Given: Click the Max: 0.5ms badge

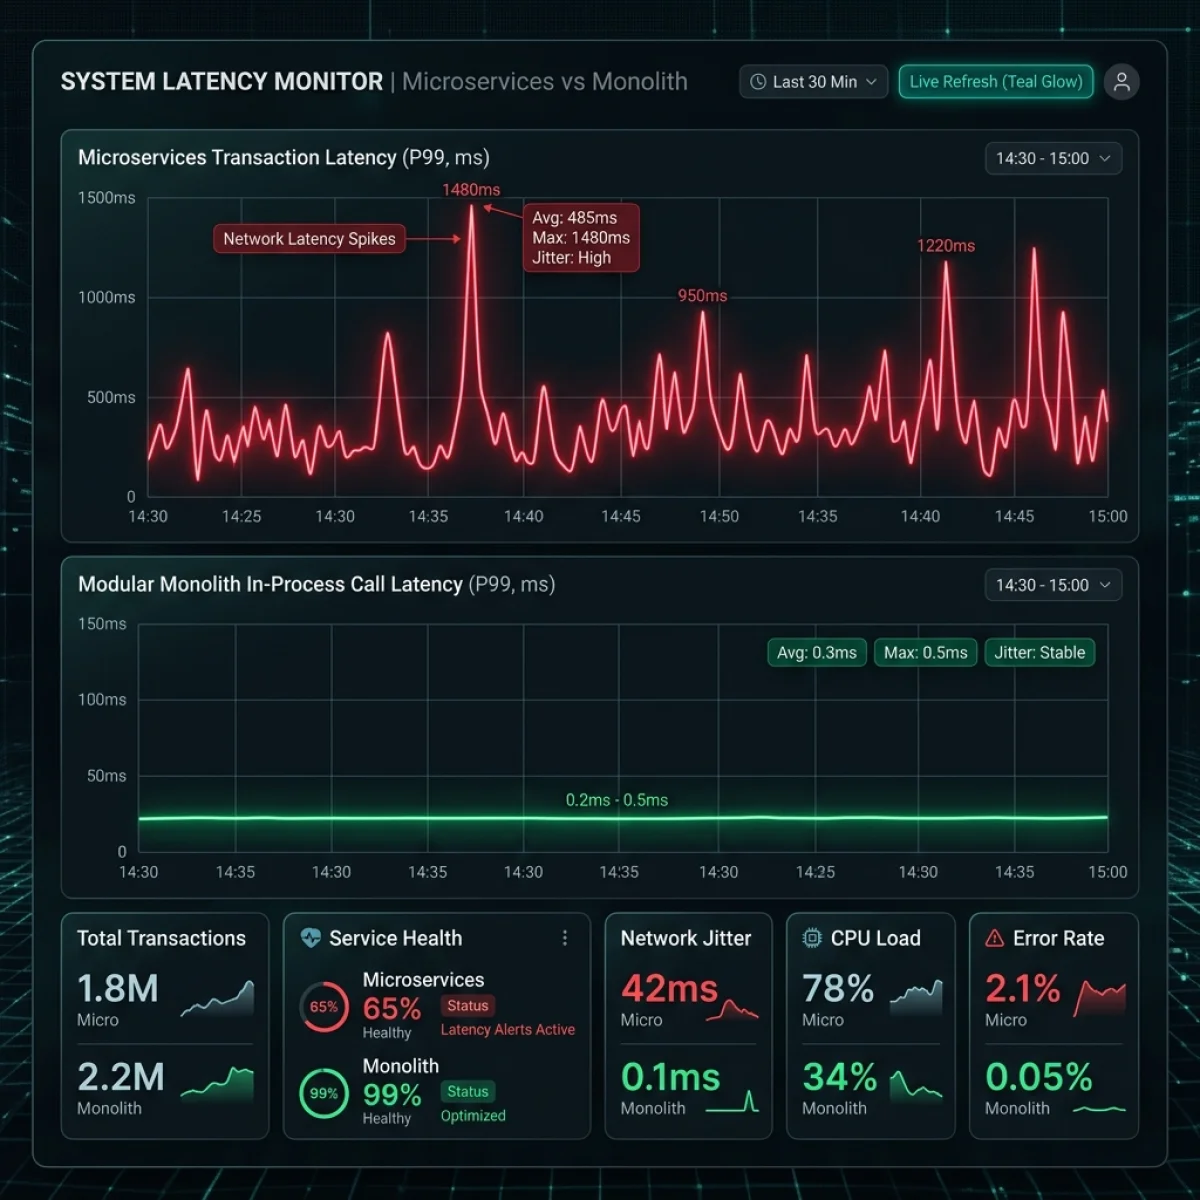Looking at the screenshot, I should 926,653.
